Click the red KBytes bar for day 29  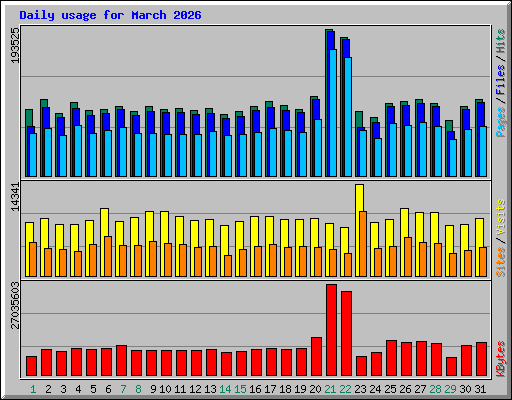click(x=451, y=367)
